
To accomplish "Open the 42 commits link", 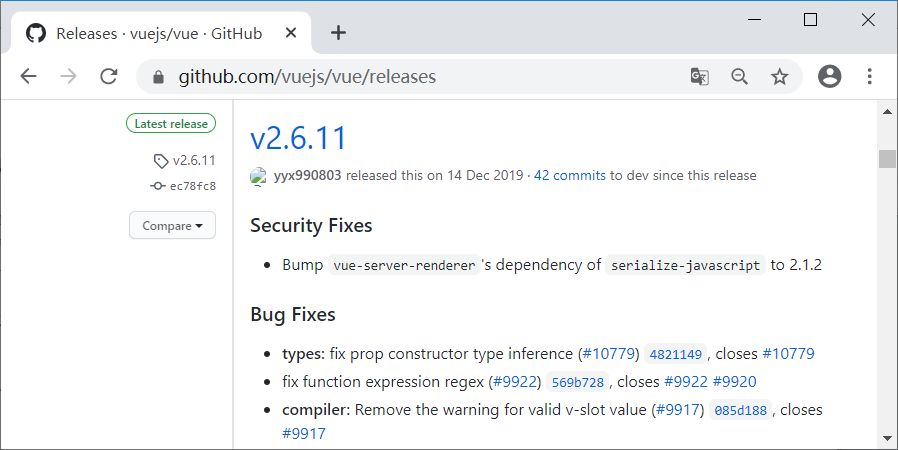I will click(570, 176).
